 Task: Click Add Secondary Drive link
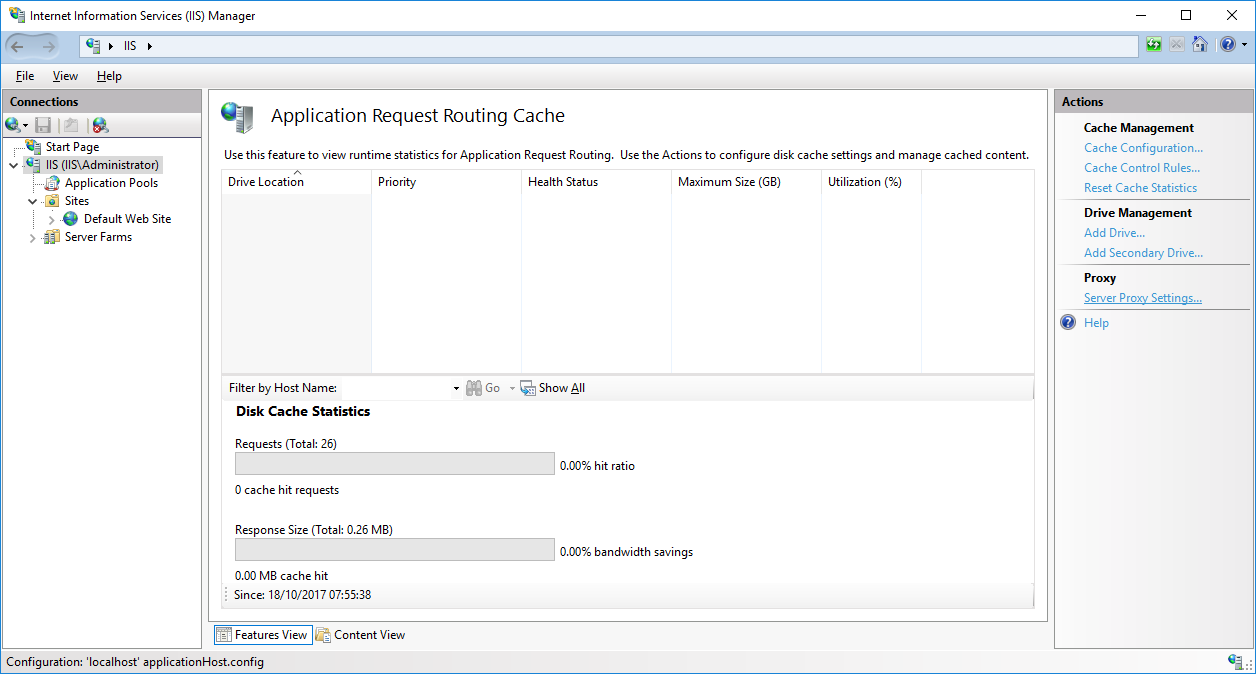coord(1143,253)
